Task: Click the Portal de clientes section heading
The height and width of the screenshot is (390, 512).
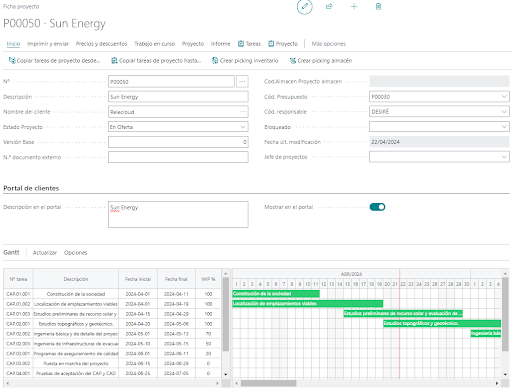Action: click(31, 188)
